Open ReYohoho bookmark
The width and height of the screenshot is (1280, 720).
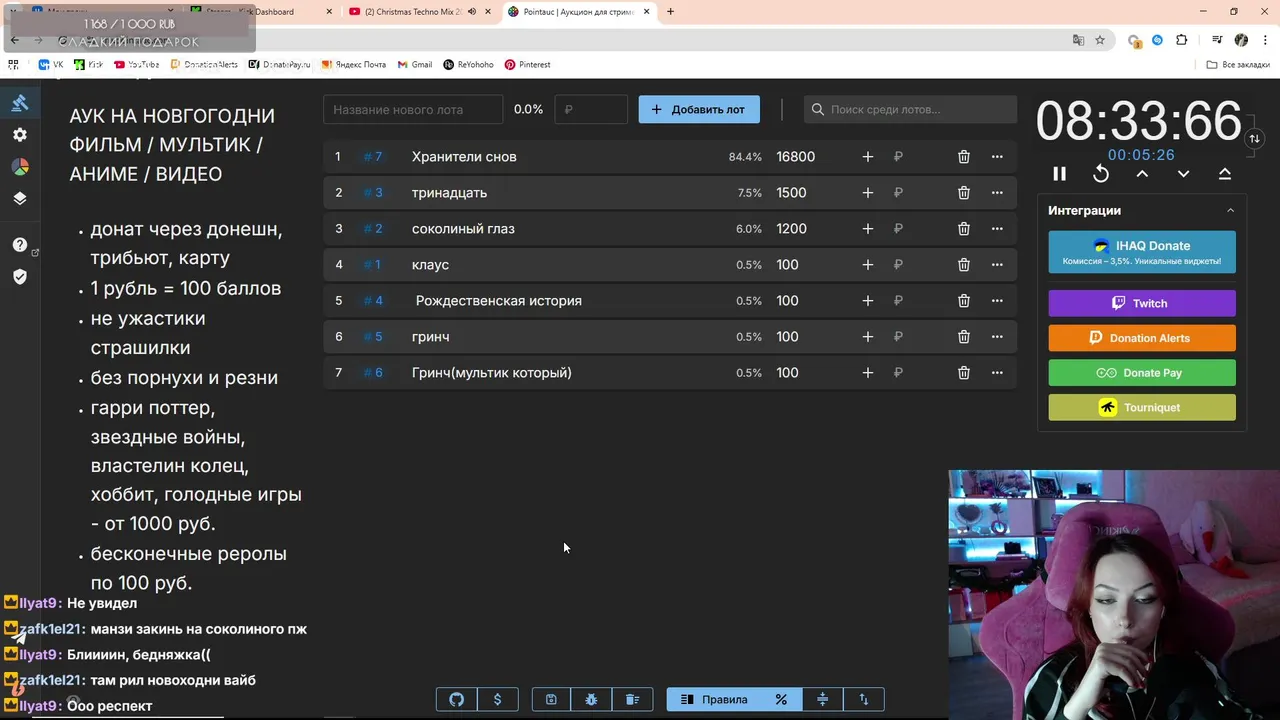coord(469,64)
